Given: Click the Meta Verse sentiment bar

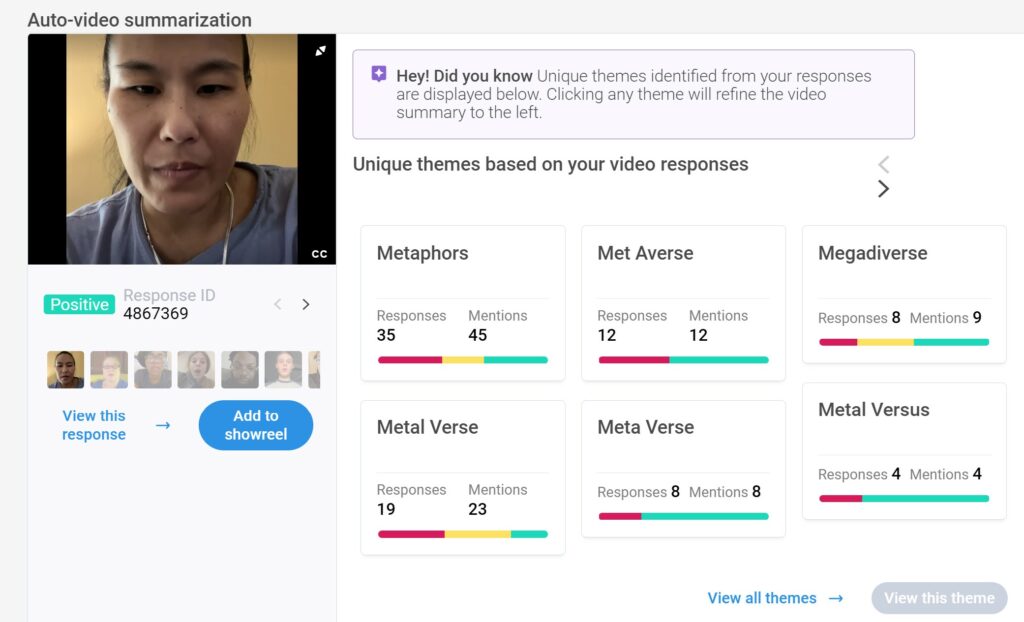Looking at the screenshot, I should pos(684,517).
